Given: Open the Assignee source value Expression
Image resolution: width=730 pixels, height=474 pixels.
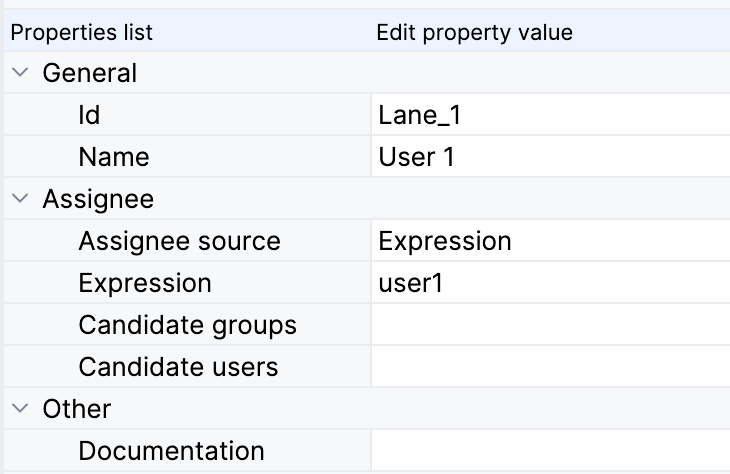Looking at the screenshot, I should (548, 241).
